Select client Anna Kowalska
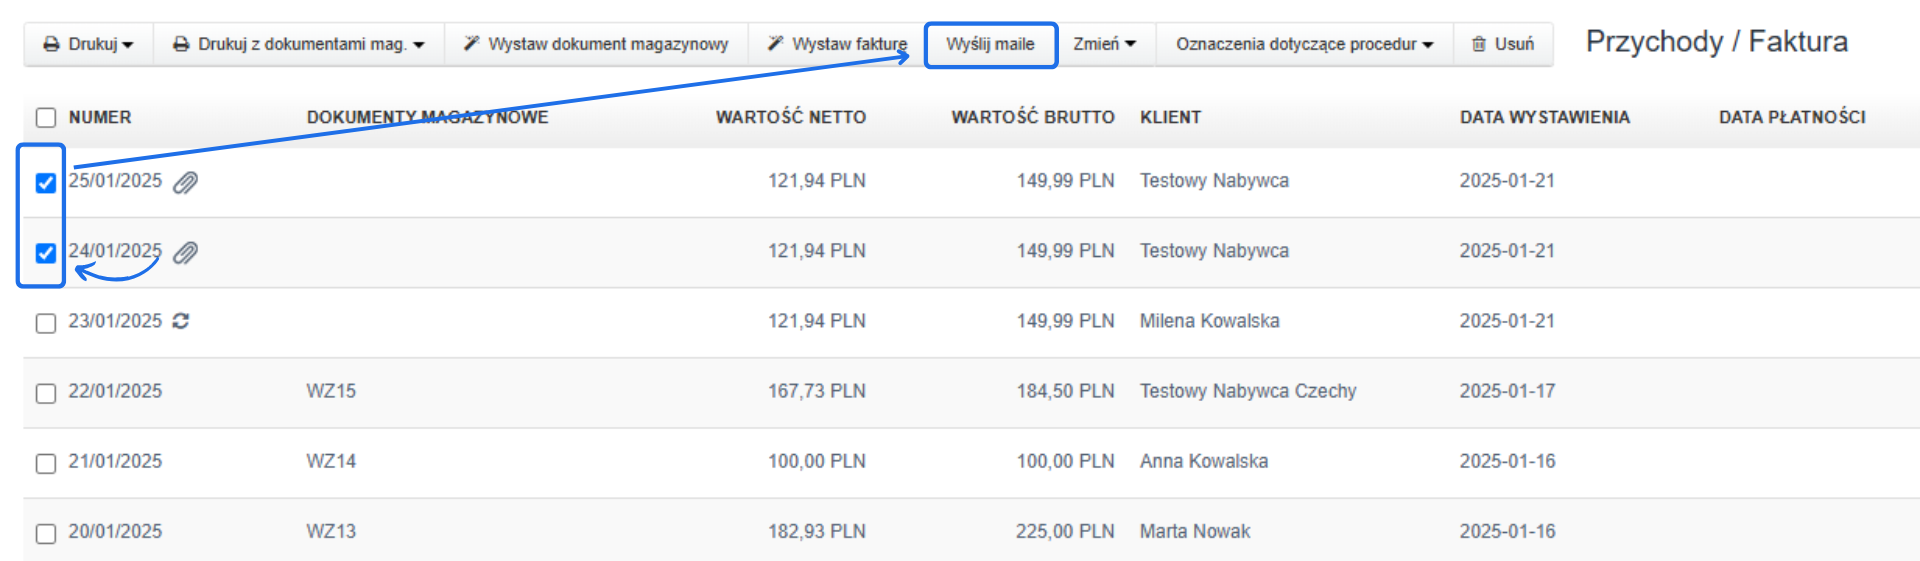The image size is (1920, 561). point(1204,461)
